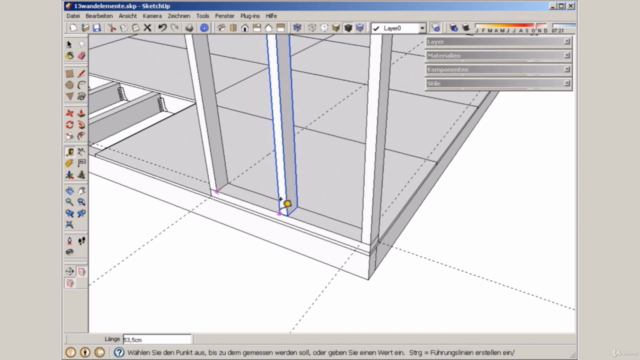Screen dimensions: 640x360
Task: Choose the Zoom Window tool
Action: [82, 202]
